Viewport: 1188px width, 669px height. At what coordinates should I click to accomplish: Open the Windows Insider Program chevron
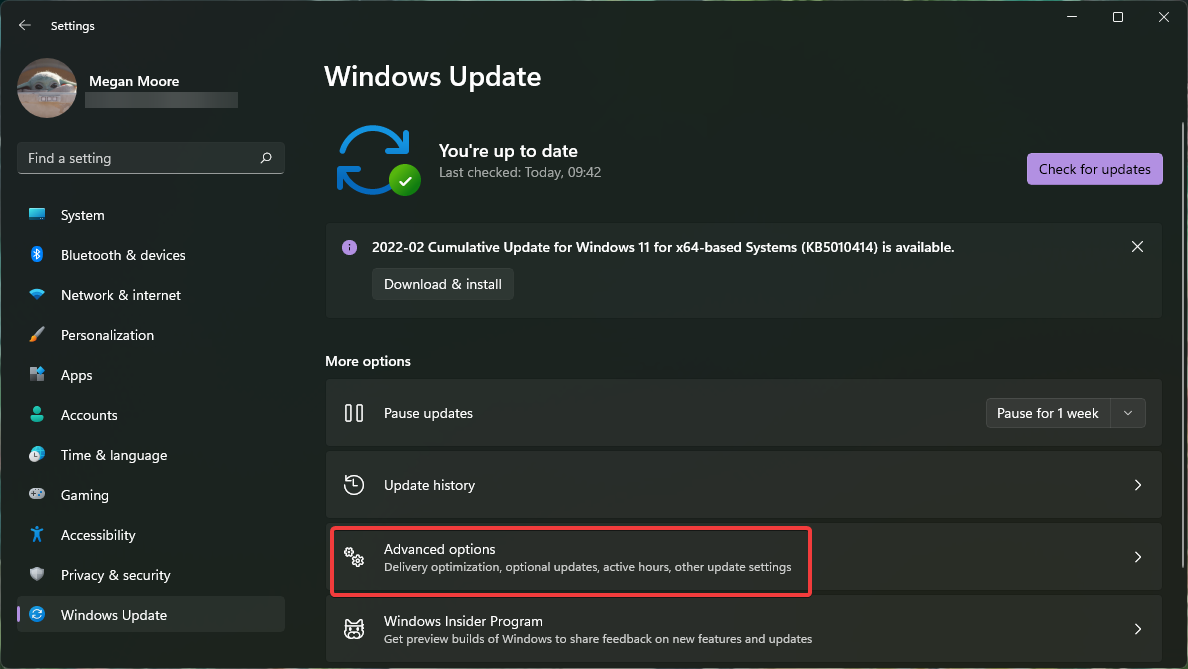click(1137, 629)
